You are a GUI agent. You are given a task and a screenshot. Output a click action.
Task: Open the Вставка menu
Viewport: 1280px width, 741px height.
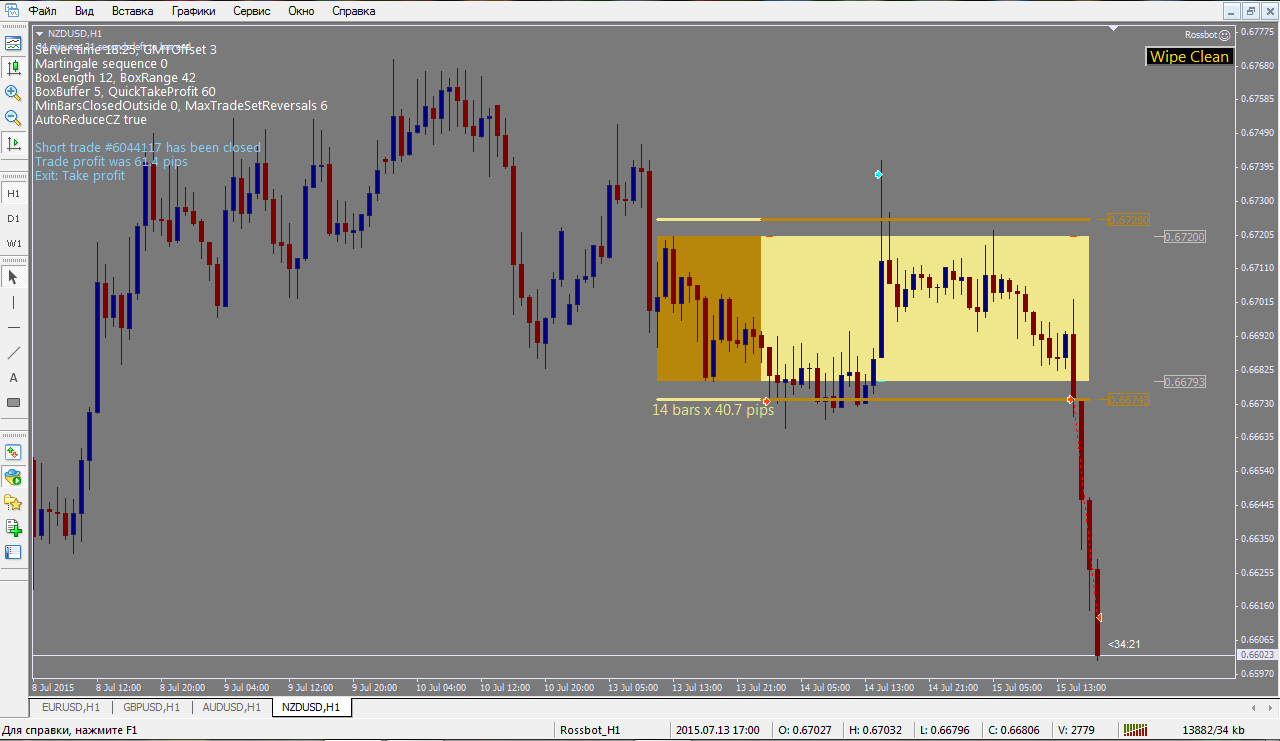[x=133, y=11]
